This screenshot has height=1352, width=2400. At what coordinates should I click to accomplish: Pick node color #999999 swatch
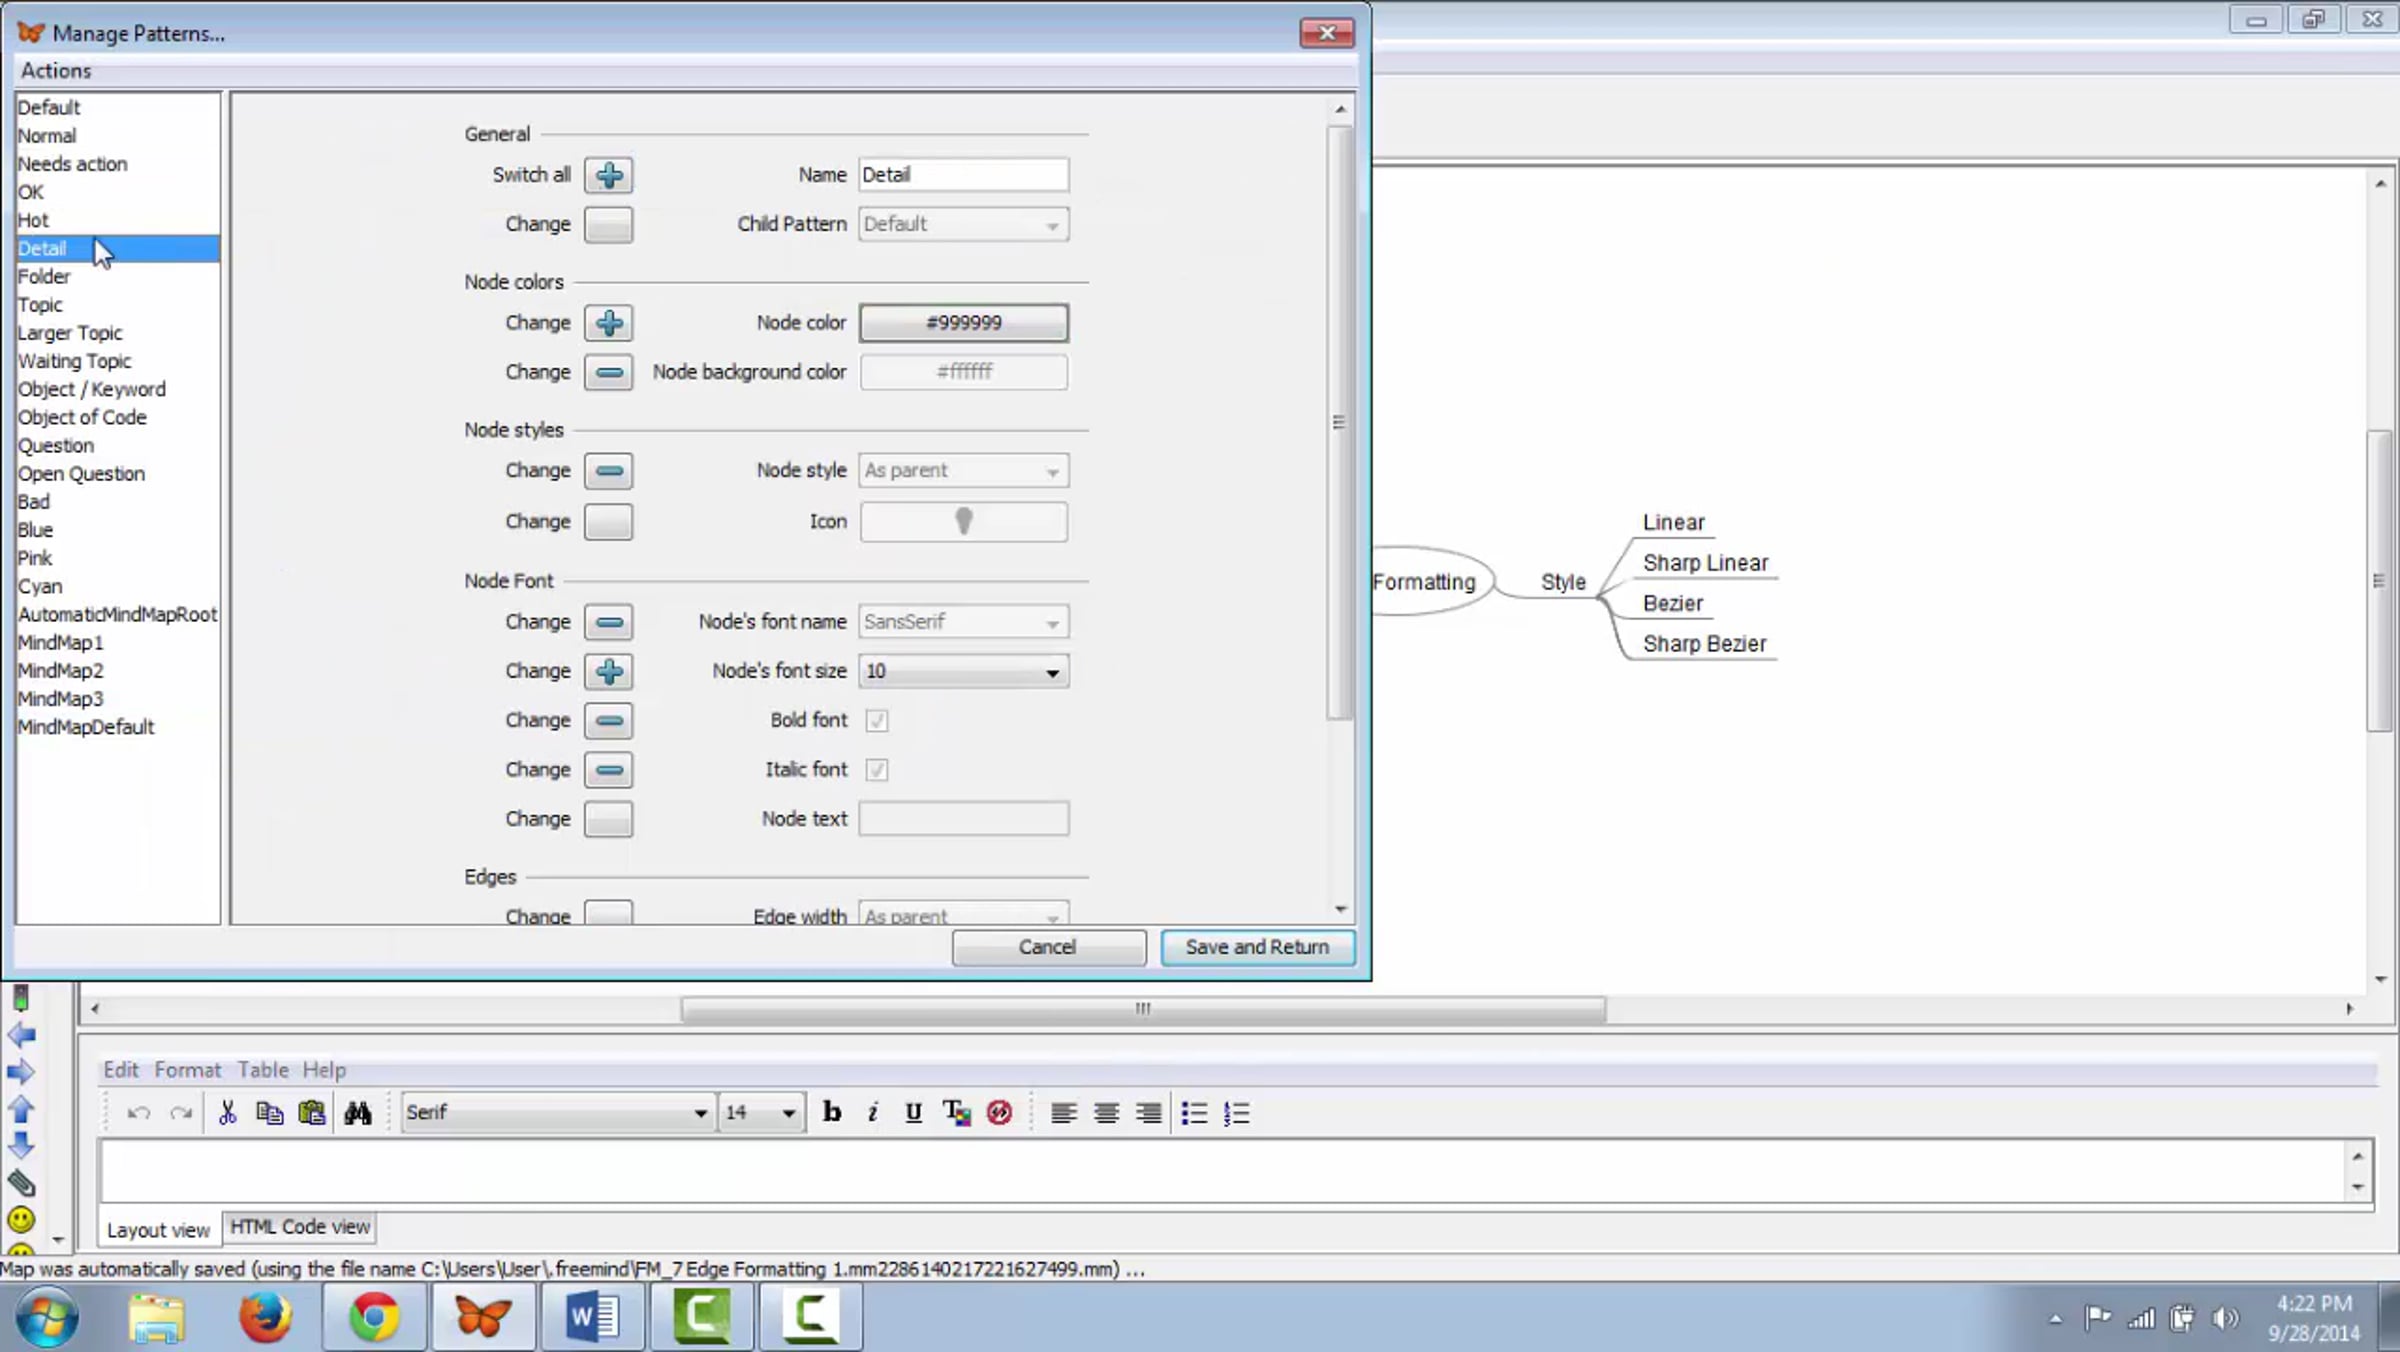(x=963, y=323)
